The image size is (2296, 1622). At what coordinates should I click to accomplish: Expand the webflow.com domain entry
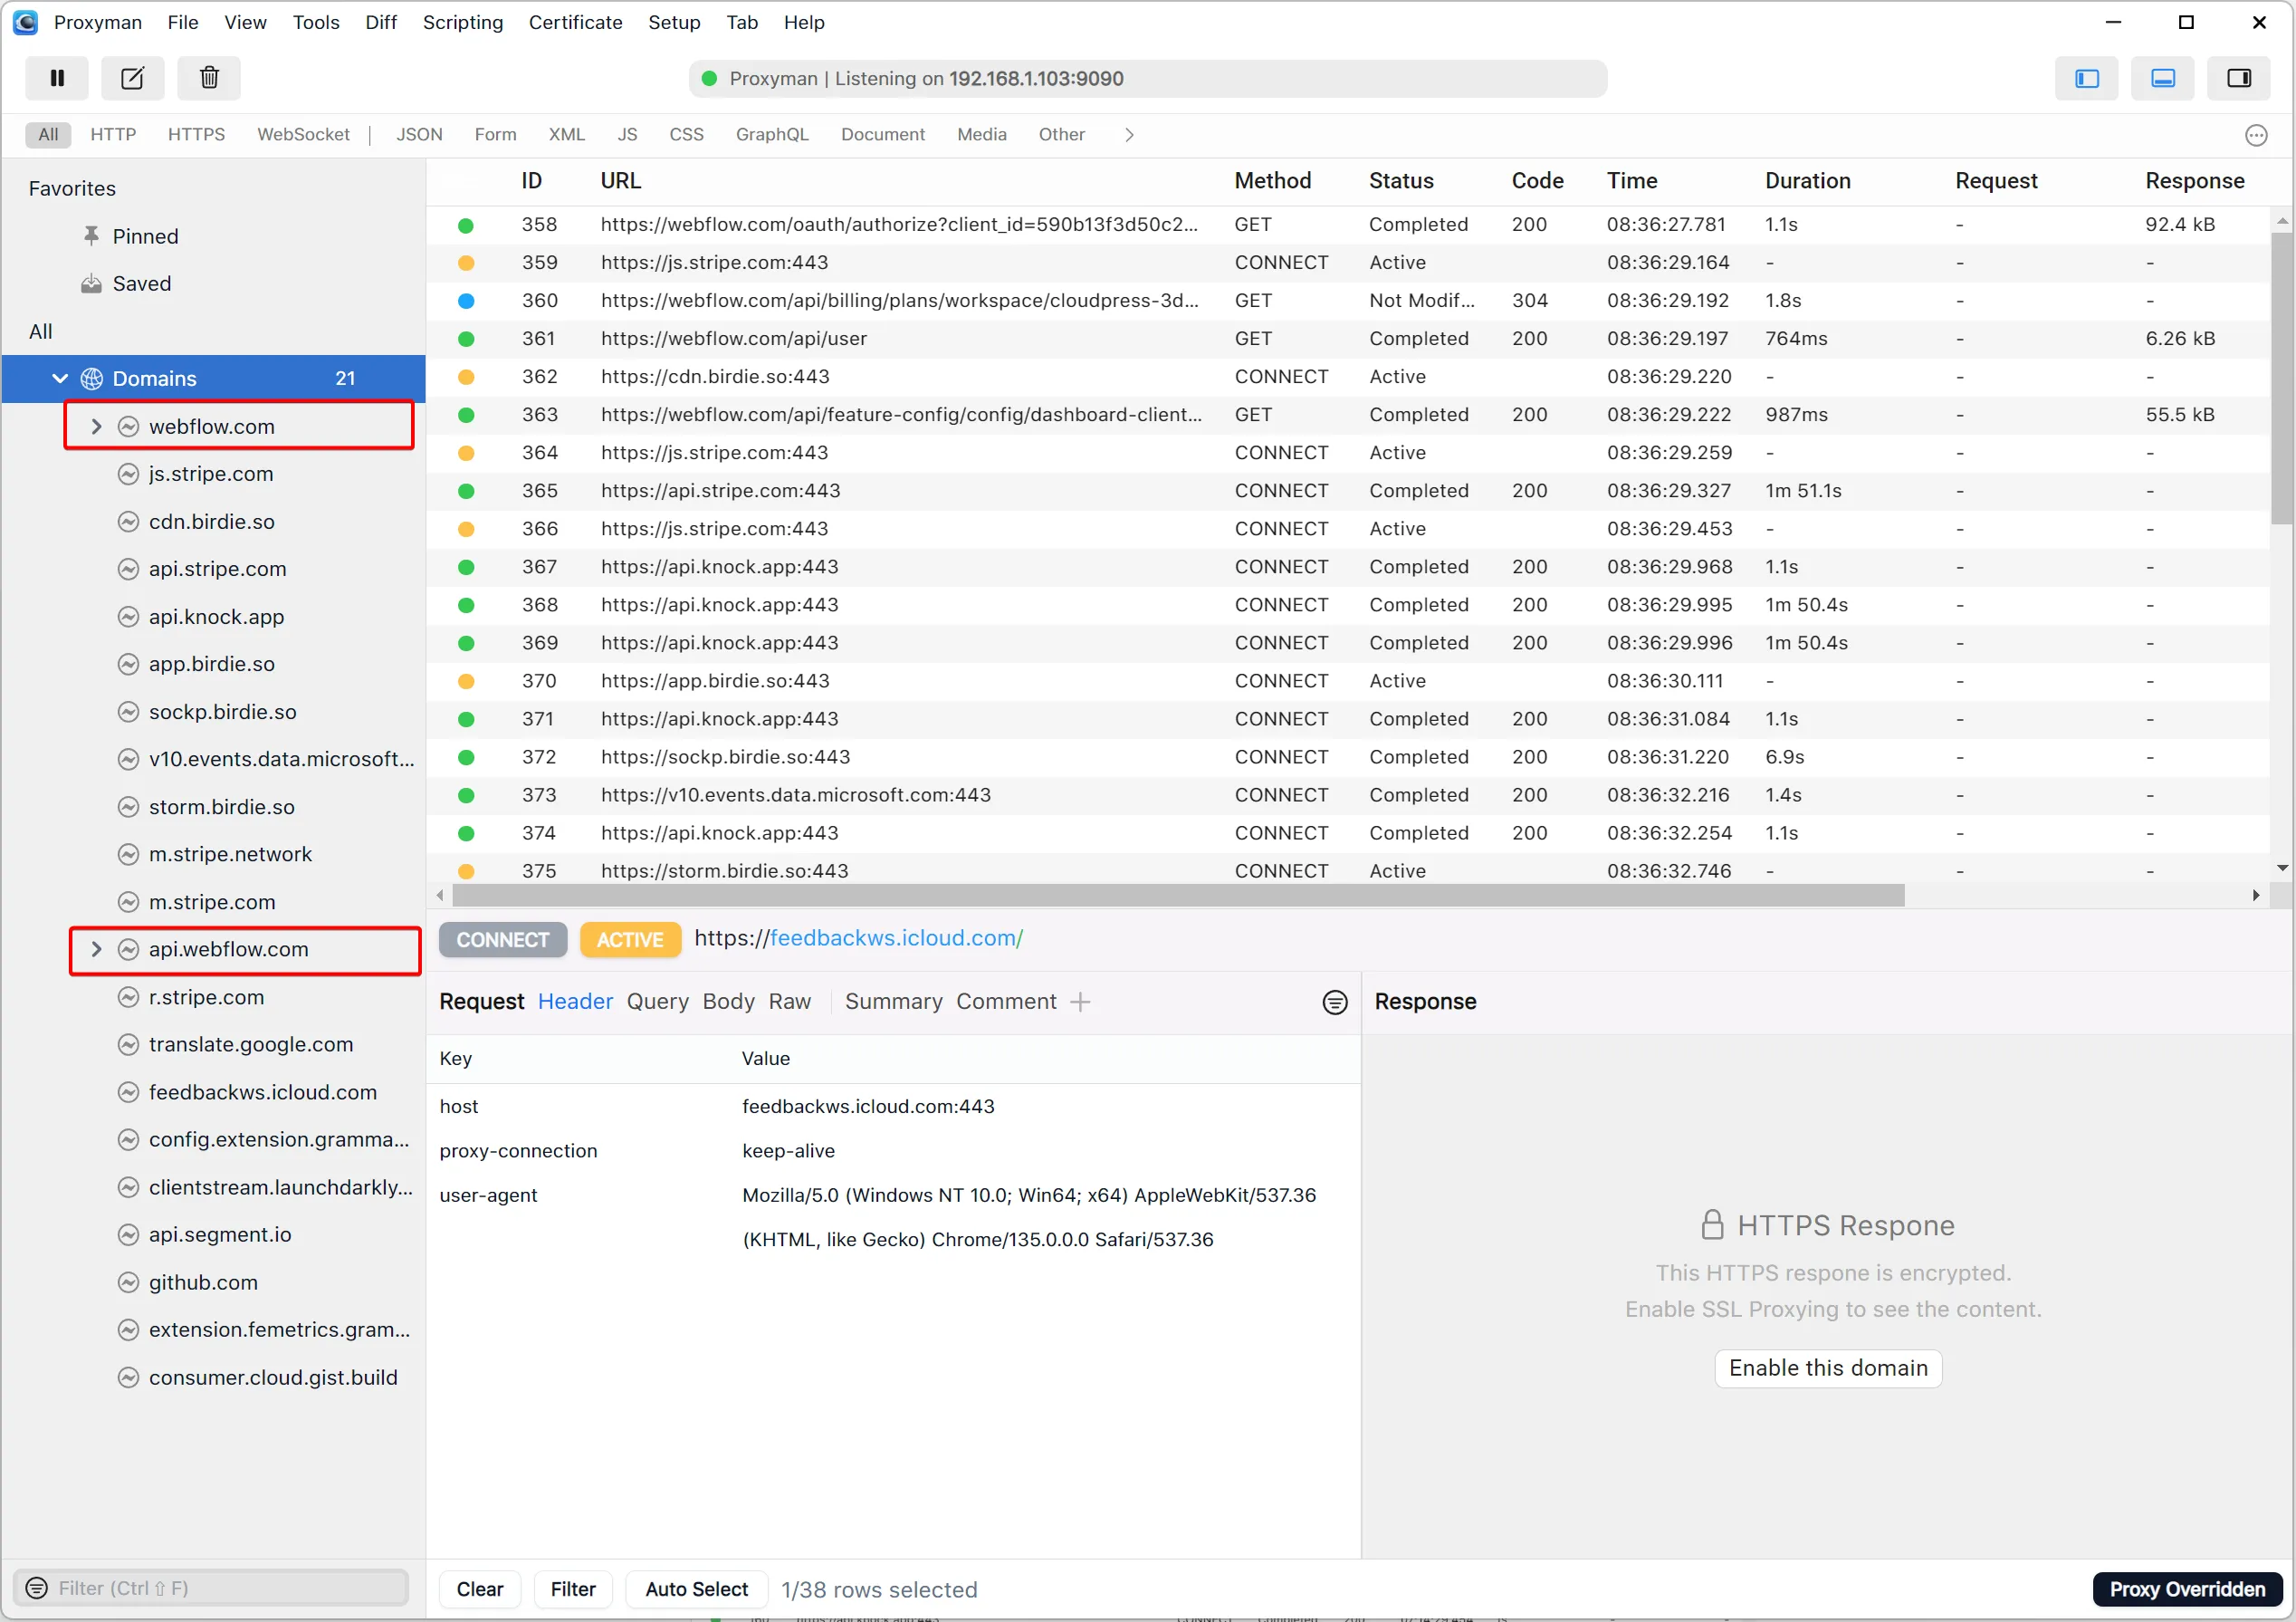(x=97, y=425)
